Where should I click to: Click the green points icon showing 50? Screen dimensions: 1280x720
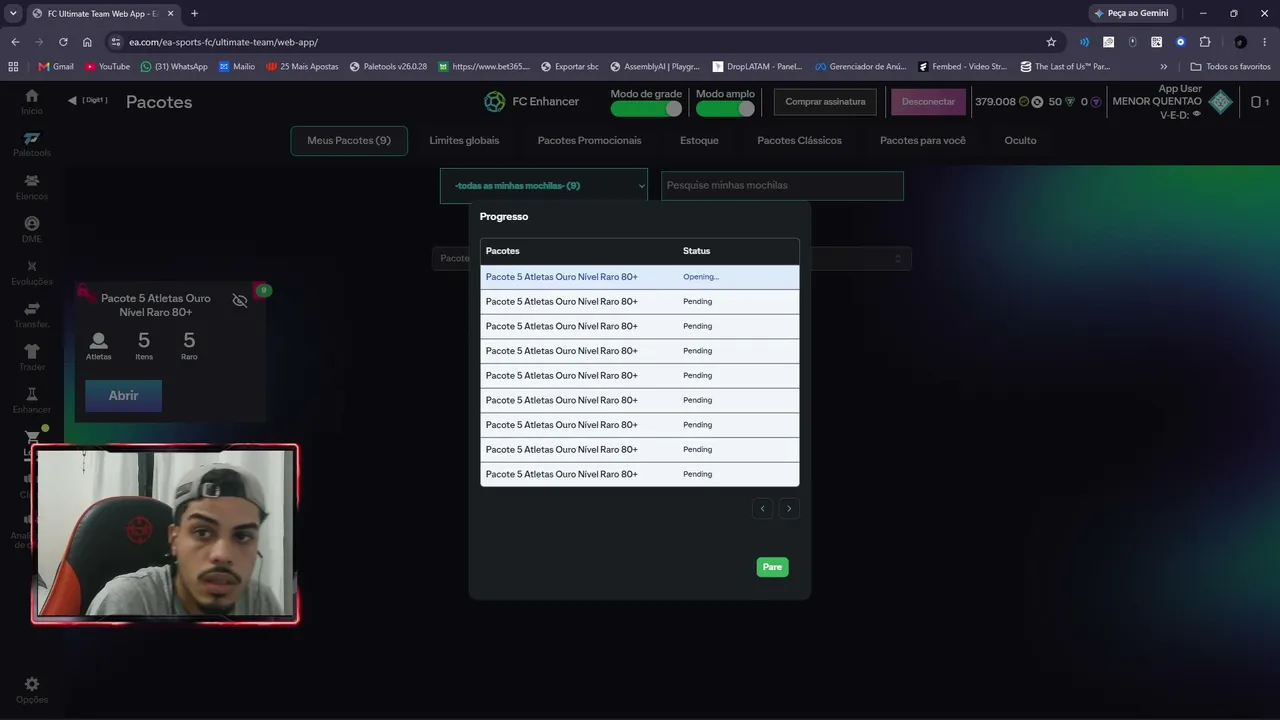[x=1070, y=102]
